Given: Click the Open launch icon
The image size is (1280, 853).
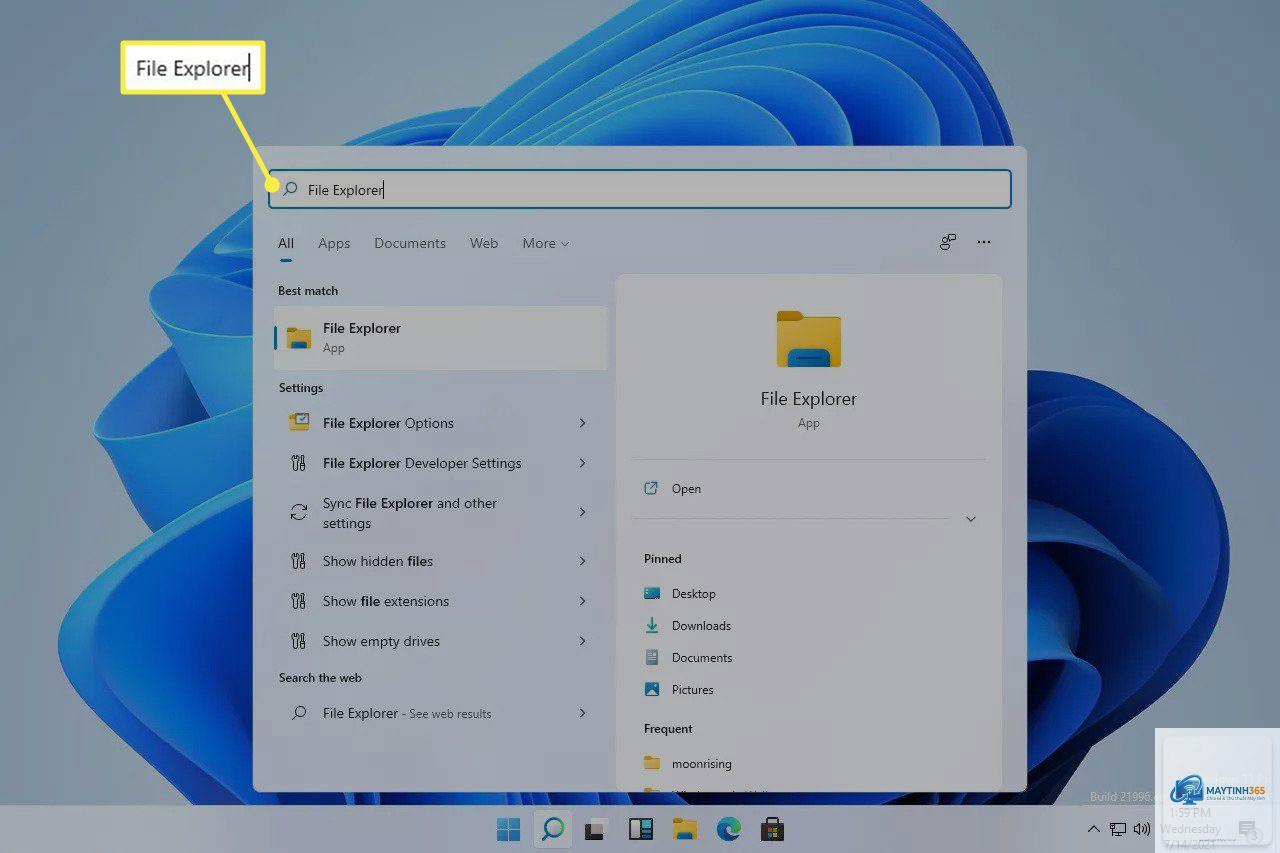Looking at the screenshot, I should point(651,488).
